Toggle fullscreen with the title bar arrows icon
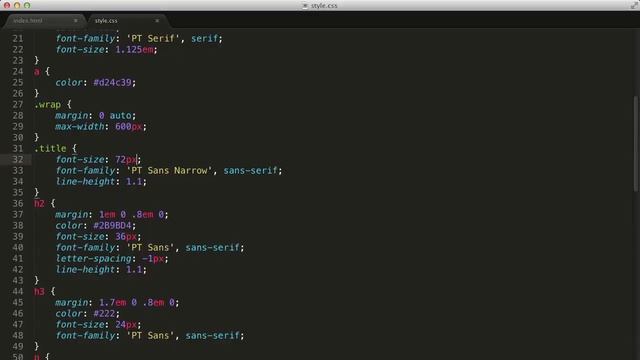 click(634, 5)
